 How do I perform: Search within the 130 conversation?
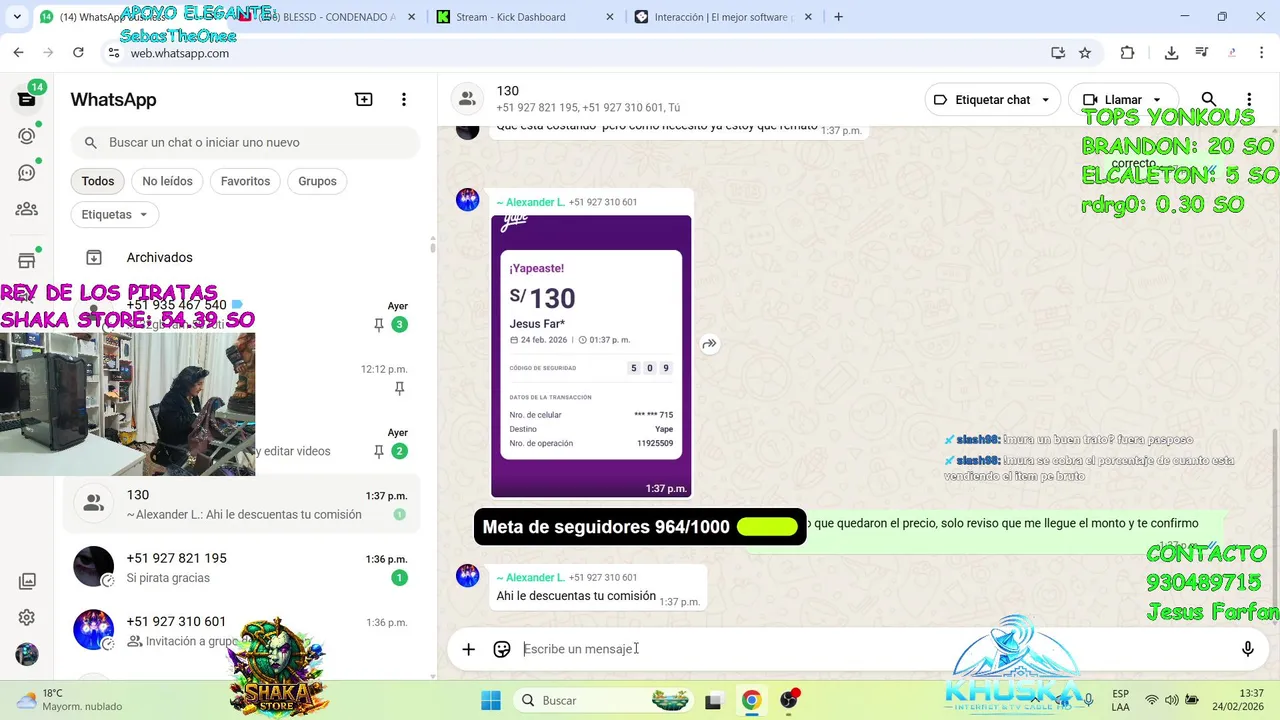pyautogui.click(x=1209, y=99)
